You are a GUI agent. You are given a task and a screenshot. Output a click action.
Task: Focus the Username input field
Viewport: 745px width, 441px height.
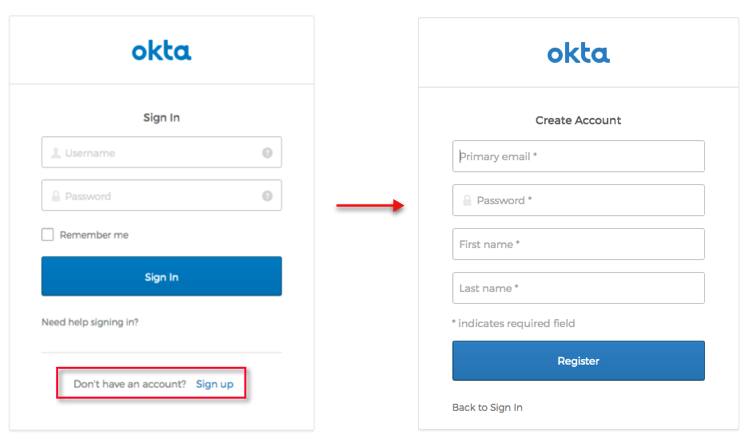click(160, 153)
